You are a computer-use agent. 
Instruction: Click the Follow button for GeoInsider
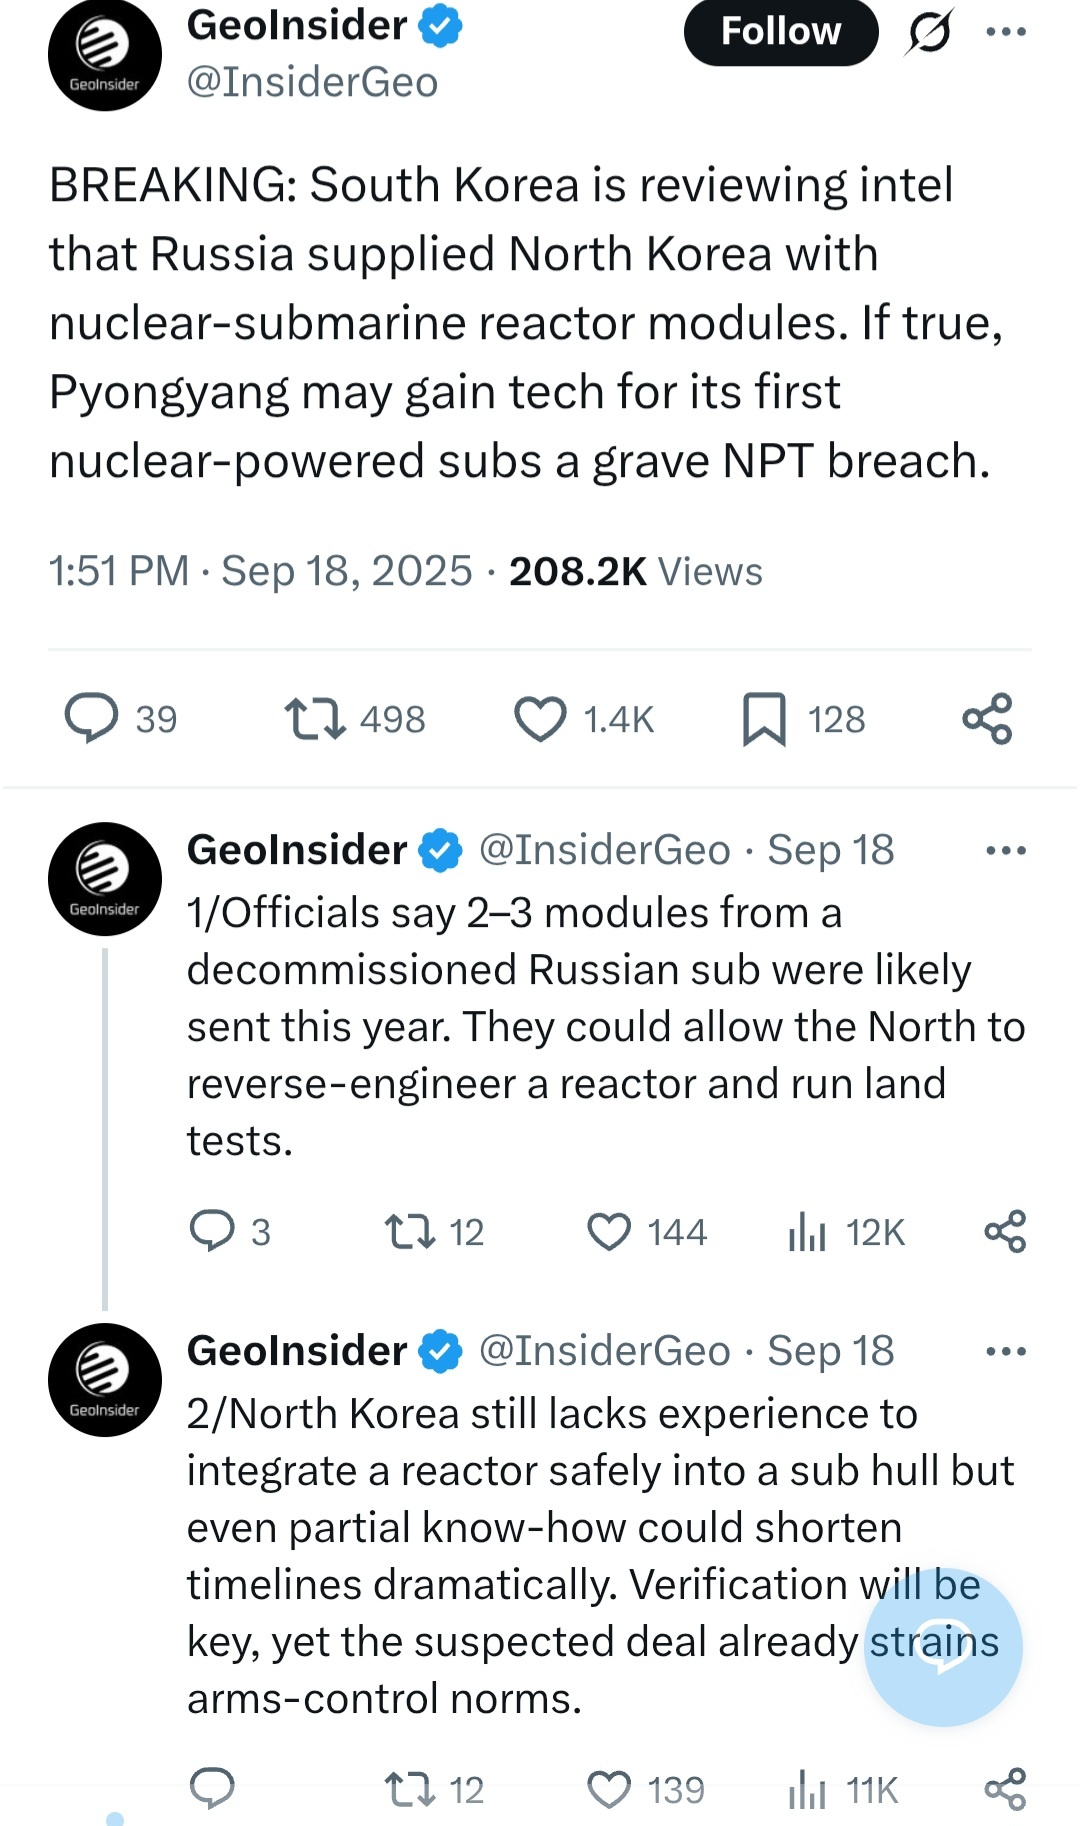[x=780, y=32]
